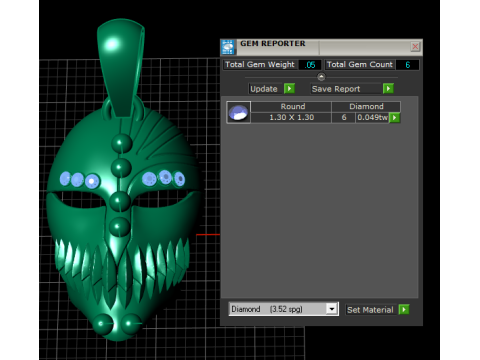This screenshot has width=480, height=360.
Task: Click the Save Report label
Action: coord(336,89)
